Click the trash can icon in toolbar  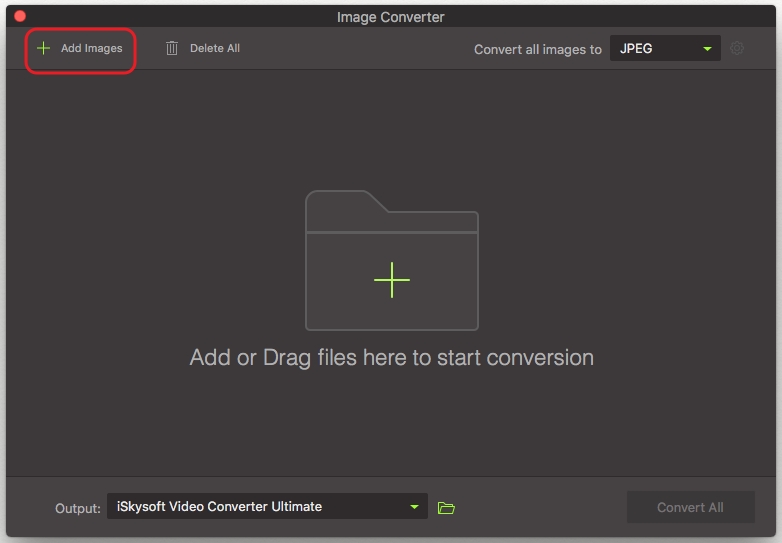tap(172, 48)
